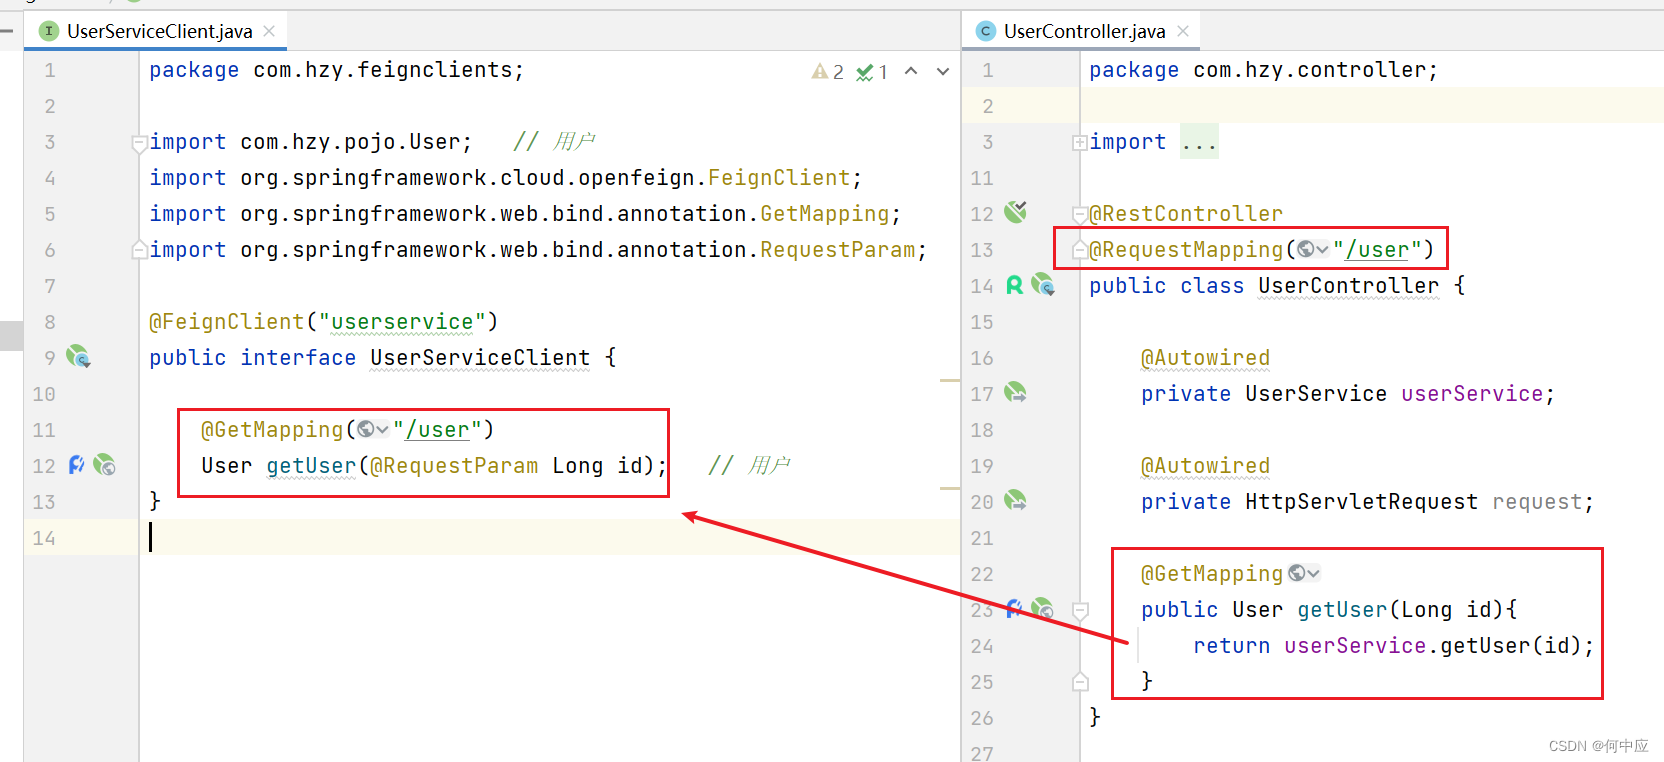Click GetMapping import on line 5

tap(525, 214)
